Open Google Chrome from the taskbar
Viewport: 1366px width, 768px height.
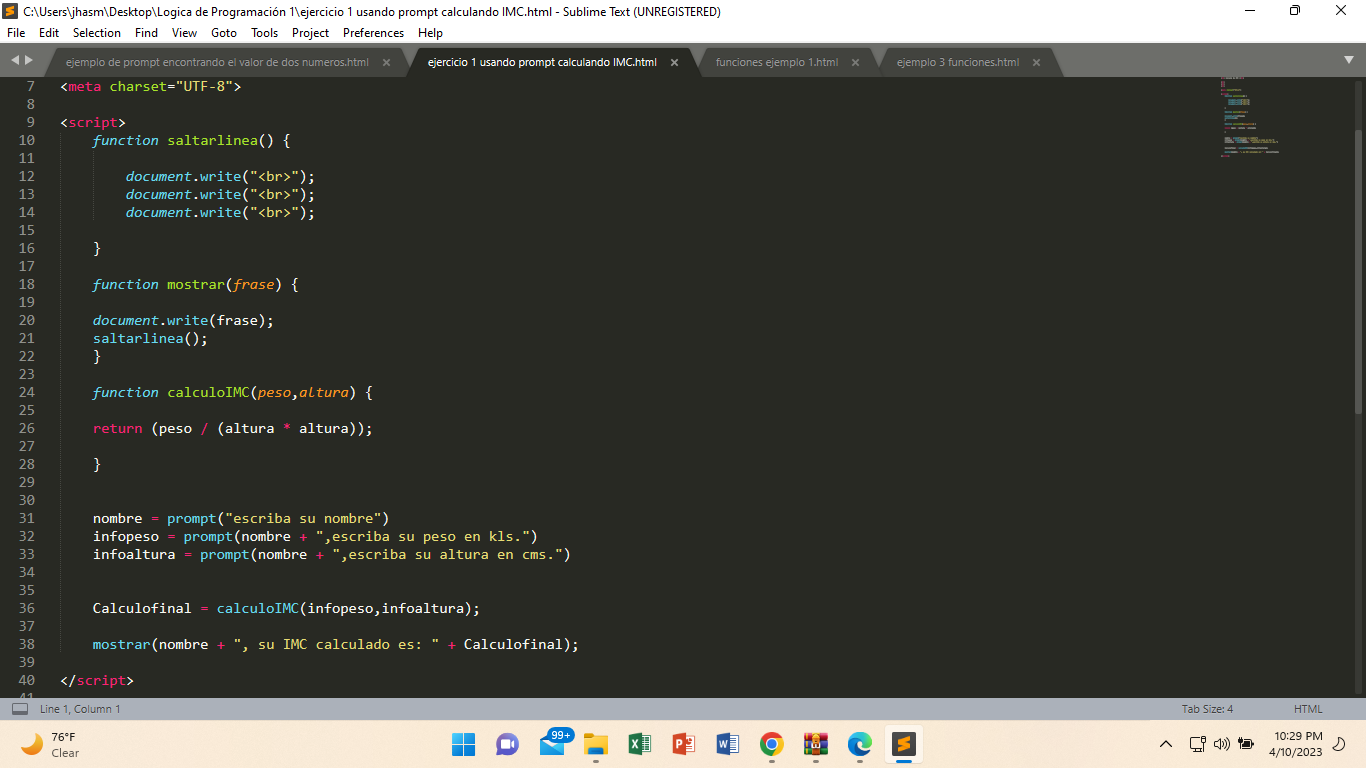(x=771, y=744)
